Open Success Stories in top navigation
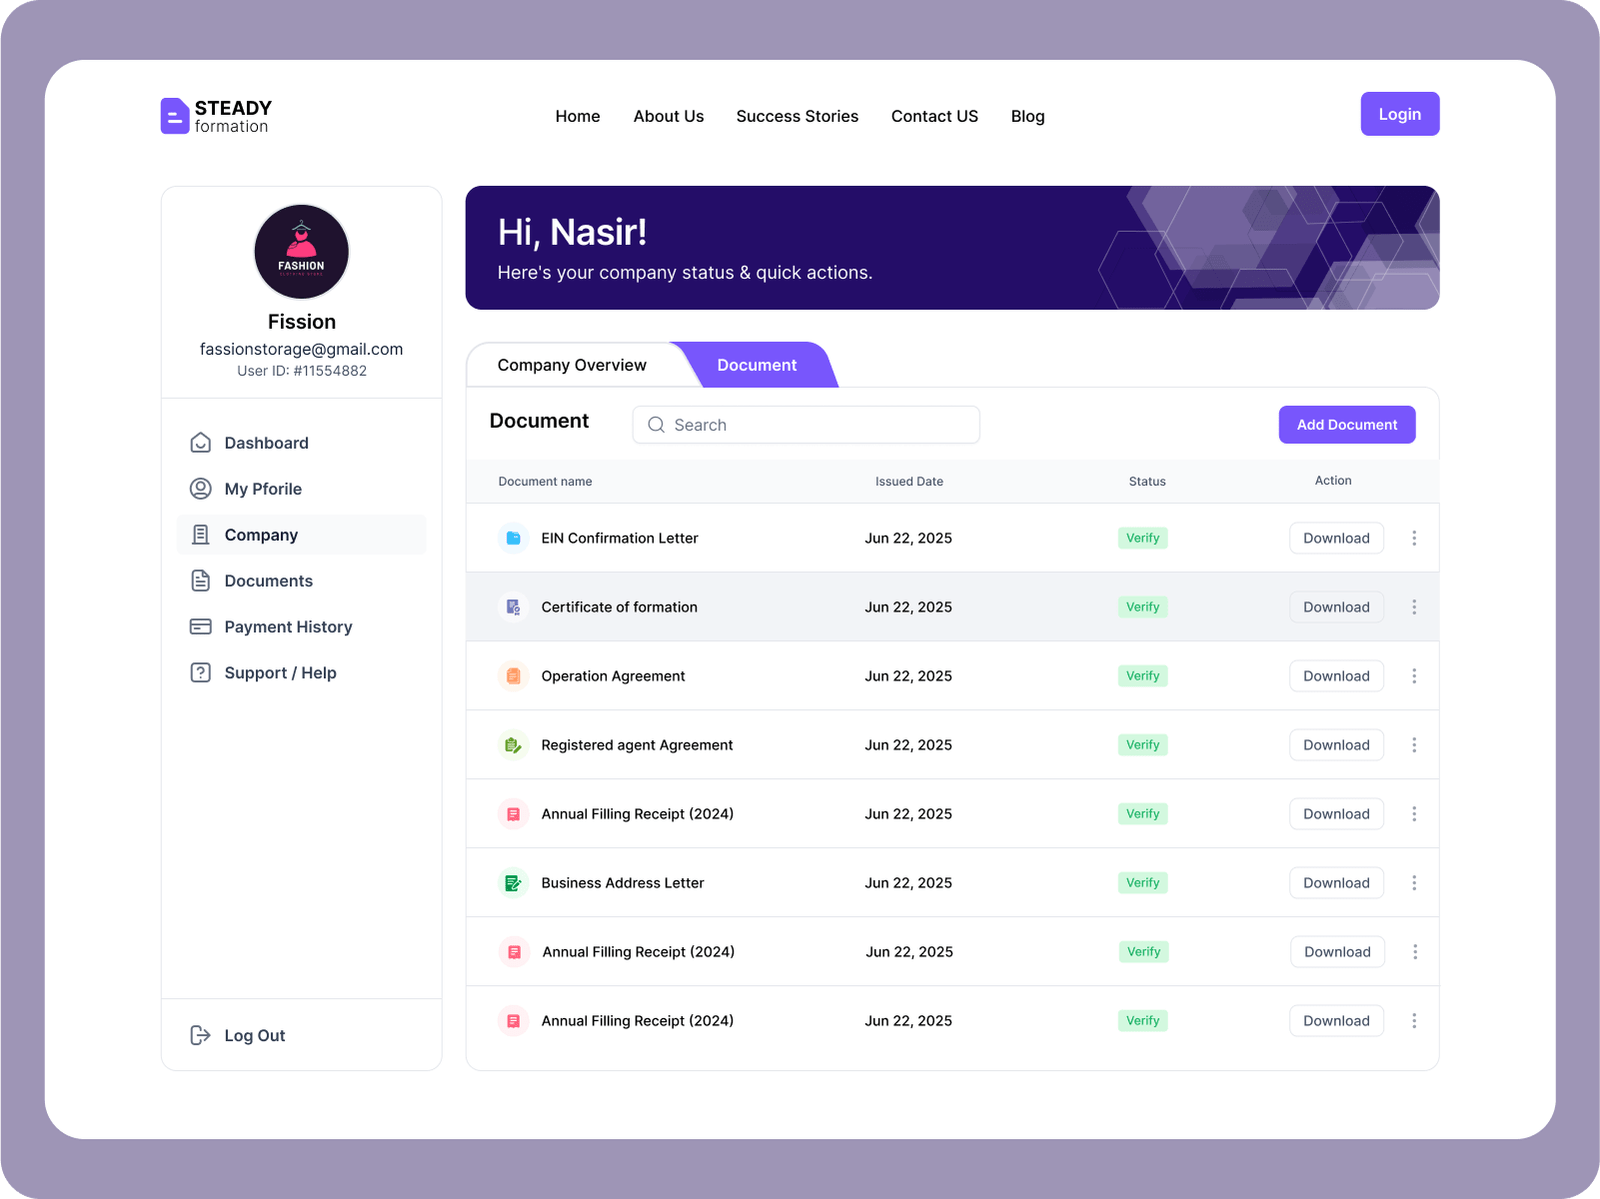Image resolution: width=1600 pixels, height=1199 pixels. coord(797,116)
